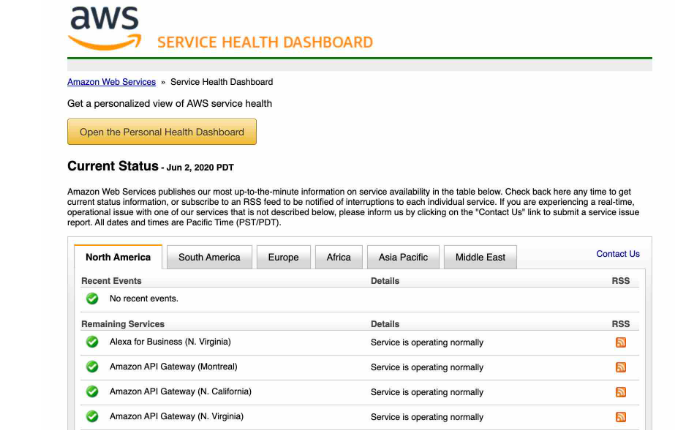Image resolution: width=700 pixels, height=430 pixels.
Task: Open RSS feed for API Gateway N. California
Action: pyautogui.click(x=621, y=392)
